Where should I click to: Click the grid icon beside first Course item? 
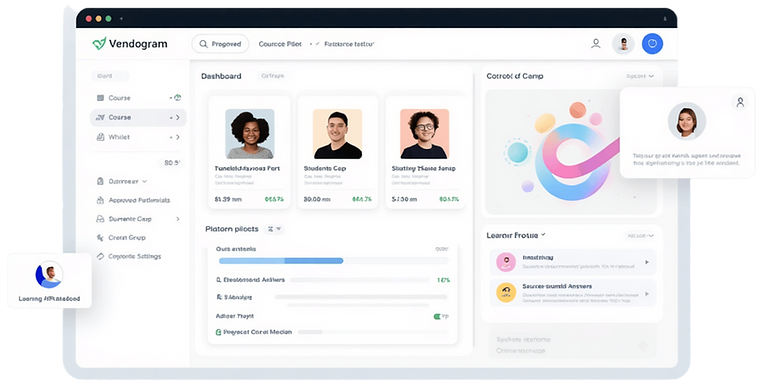tap(100, 98)
